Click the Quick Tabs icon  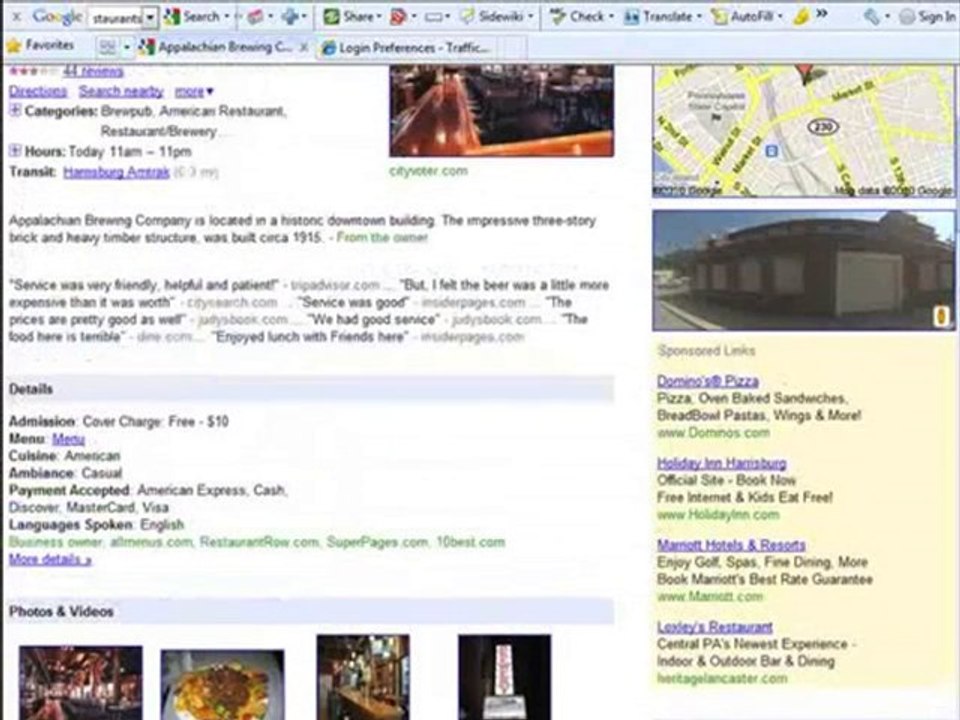(107, 47)
